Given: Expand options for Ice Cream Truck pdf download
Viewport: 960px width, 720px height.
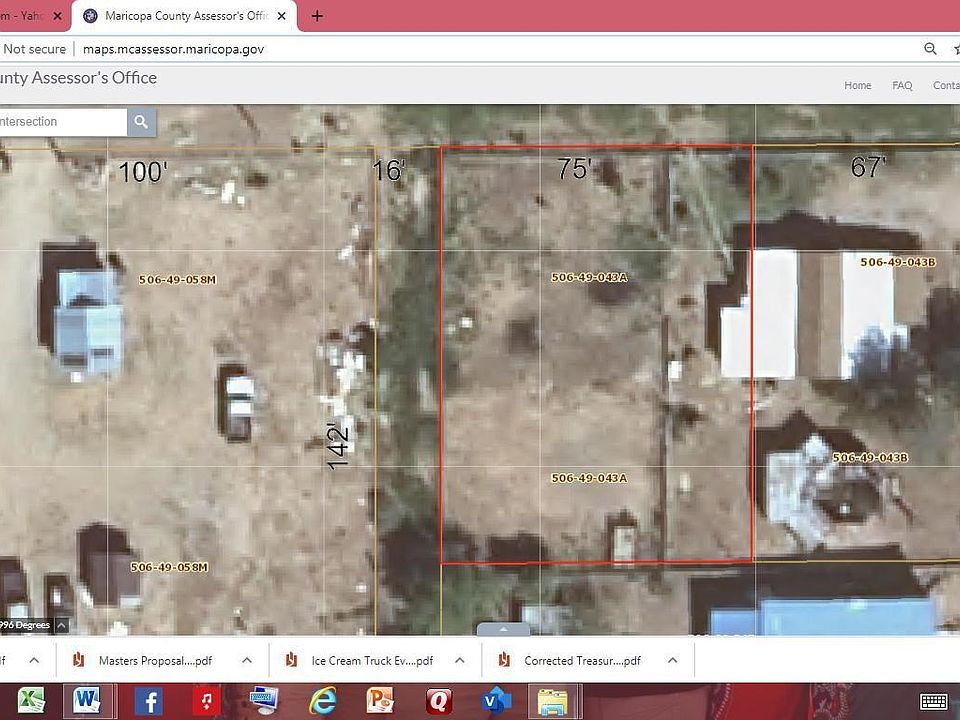Looking at the screenshot, I should coord(459,660).
